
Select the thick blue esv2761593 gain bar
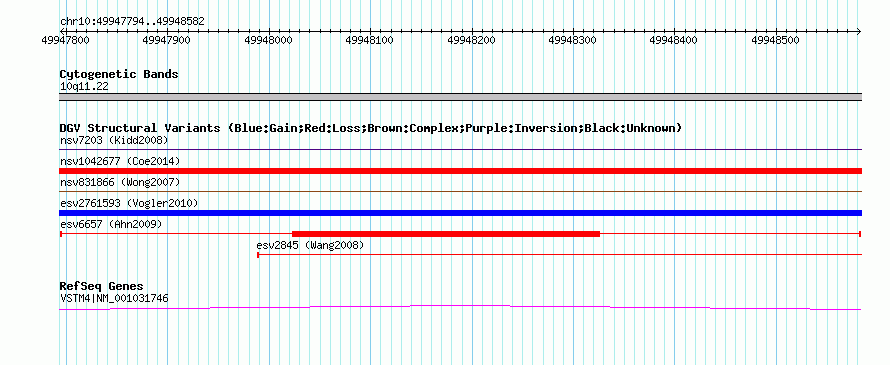[460, 213]
